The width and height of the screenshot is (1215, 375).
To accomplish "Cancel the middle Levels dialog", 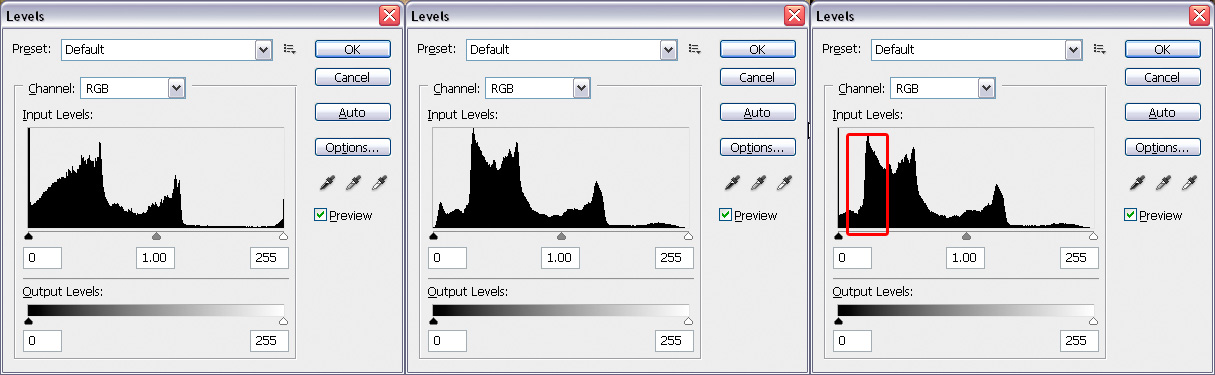I will (757, 77).
